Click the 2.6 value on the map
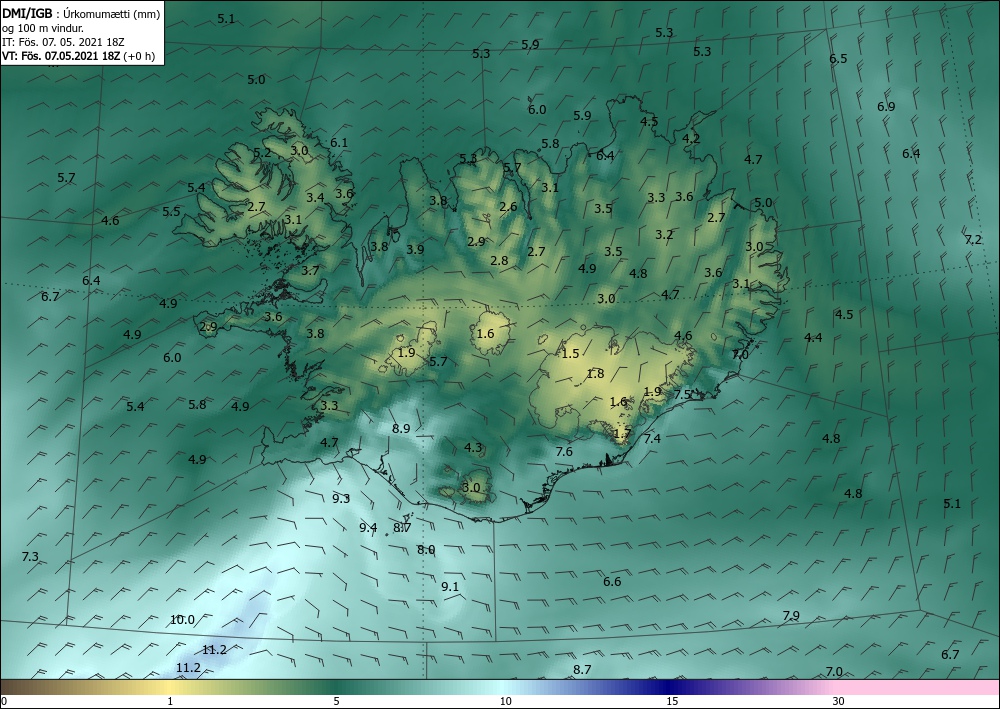The height and width of the screenshot is (709, 1000). (x=508, y=207)
